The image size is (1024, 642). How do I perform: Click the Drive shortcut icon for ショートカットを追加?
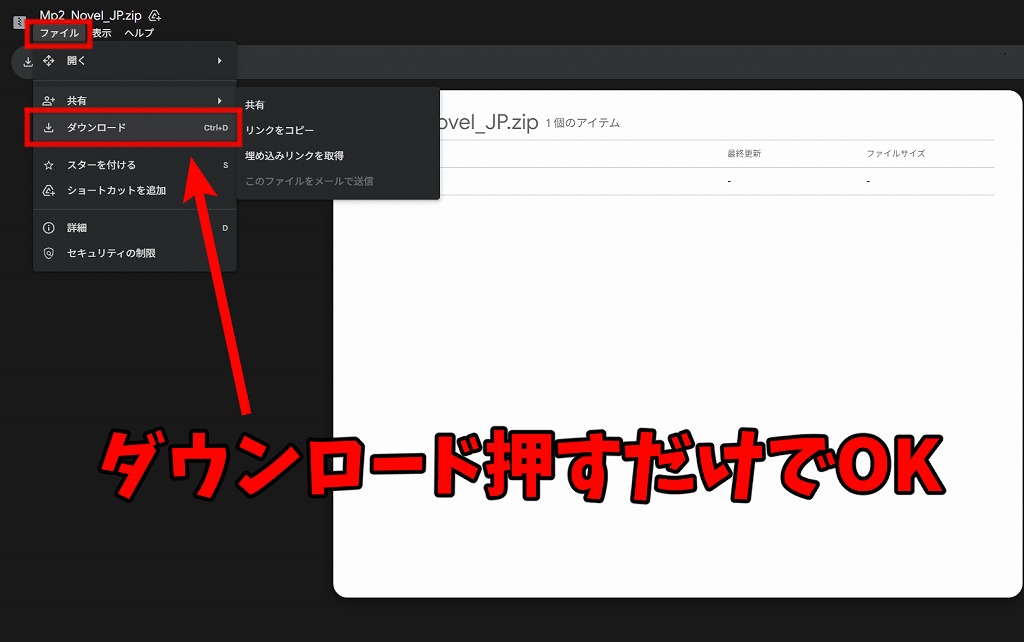(49, 191)
